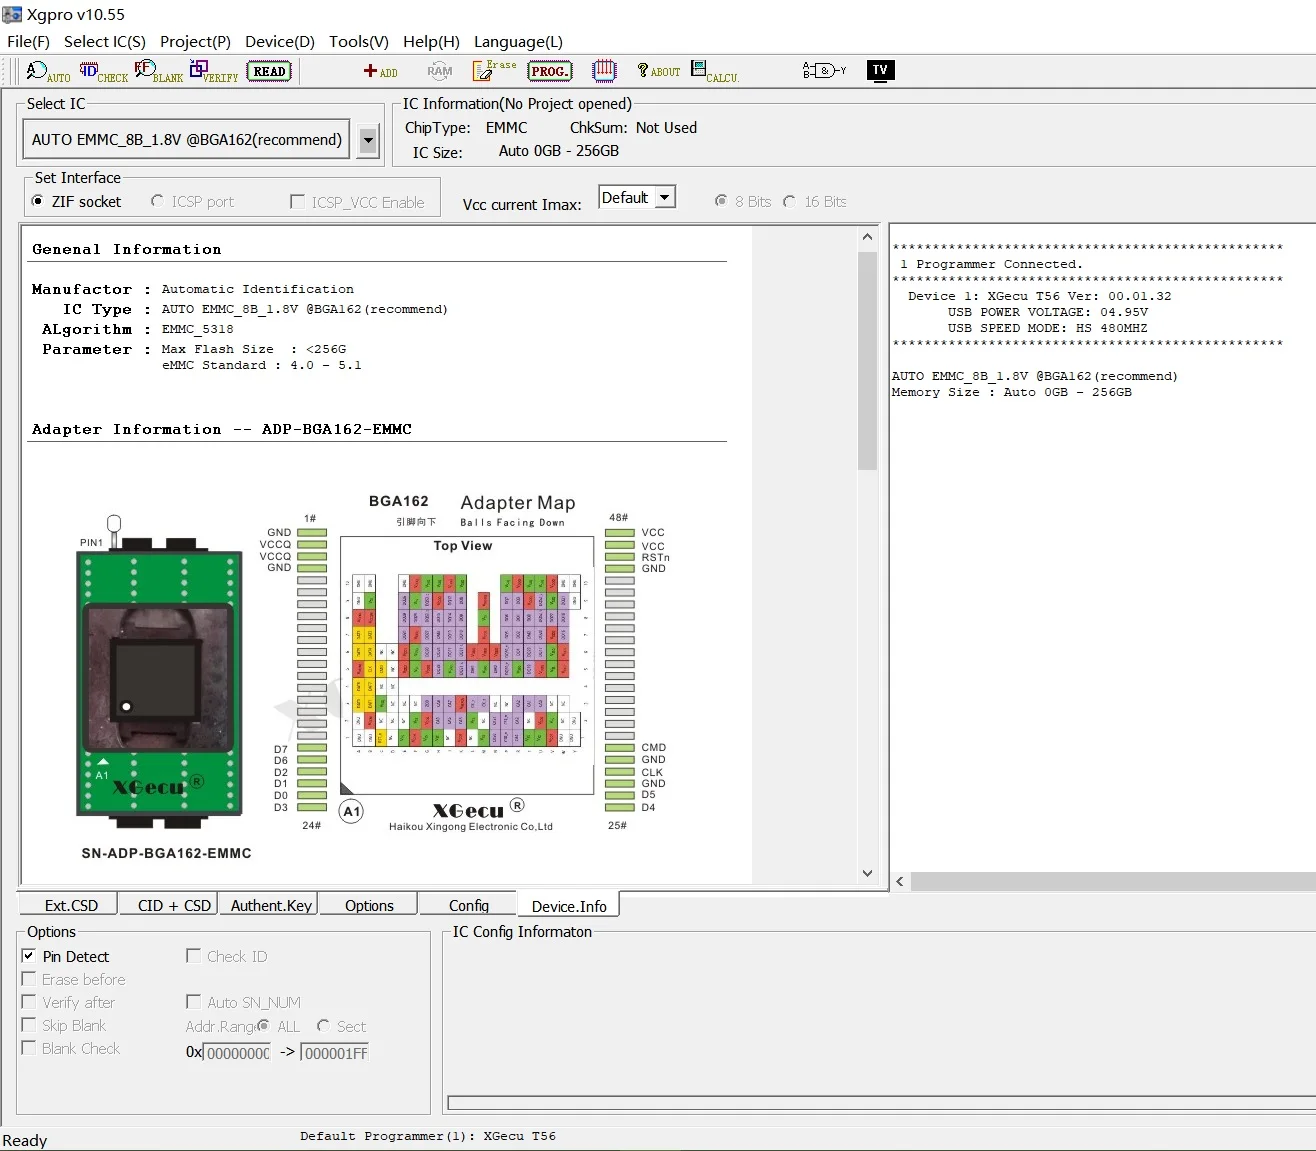Open the Select IC dropdown arrow
This screenshot has width=1316, height=1151.
click(368, 141)
